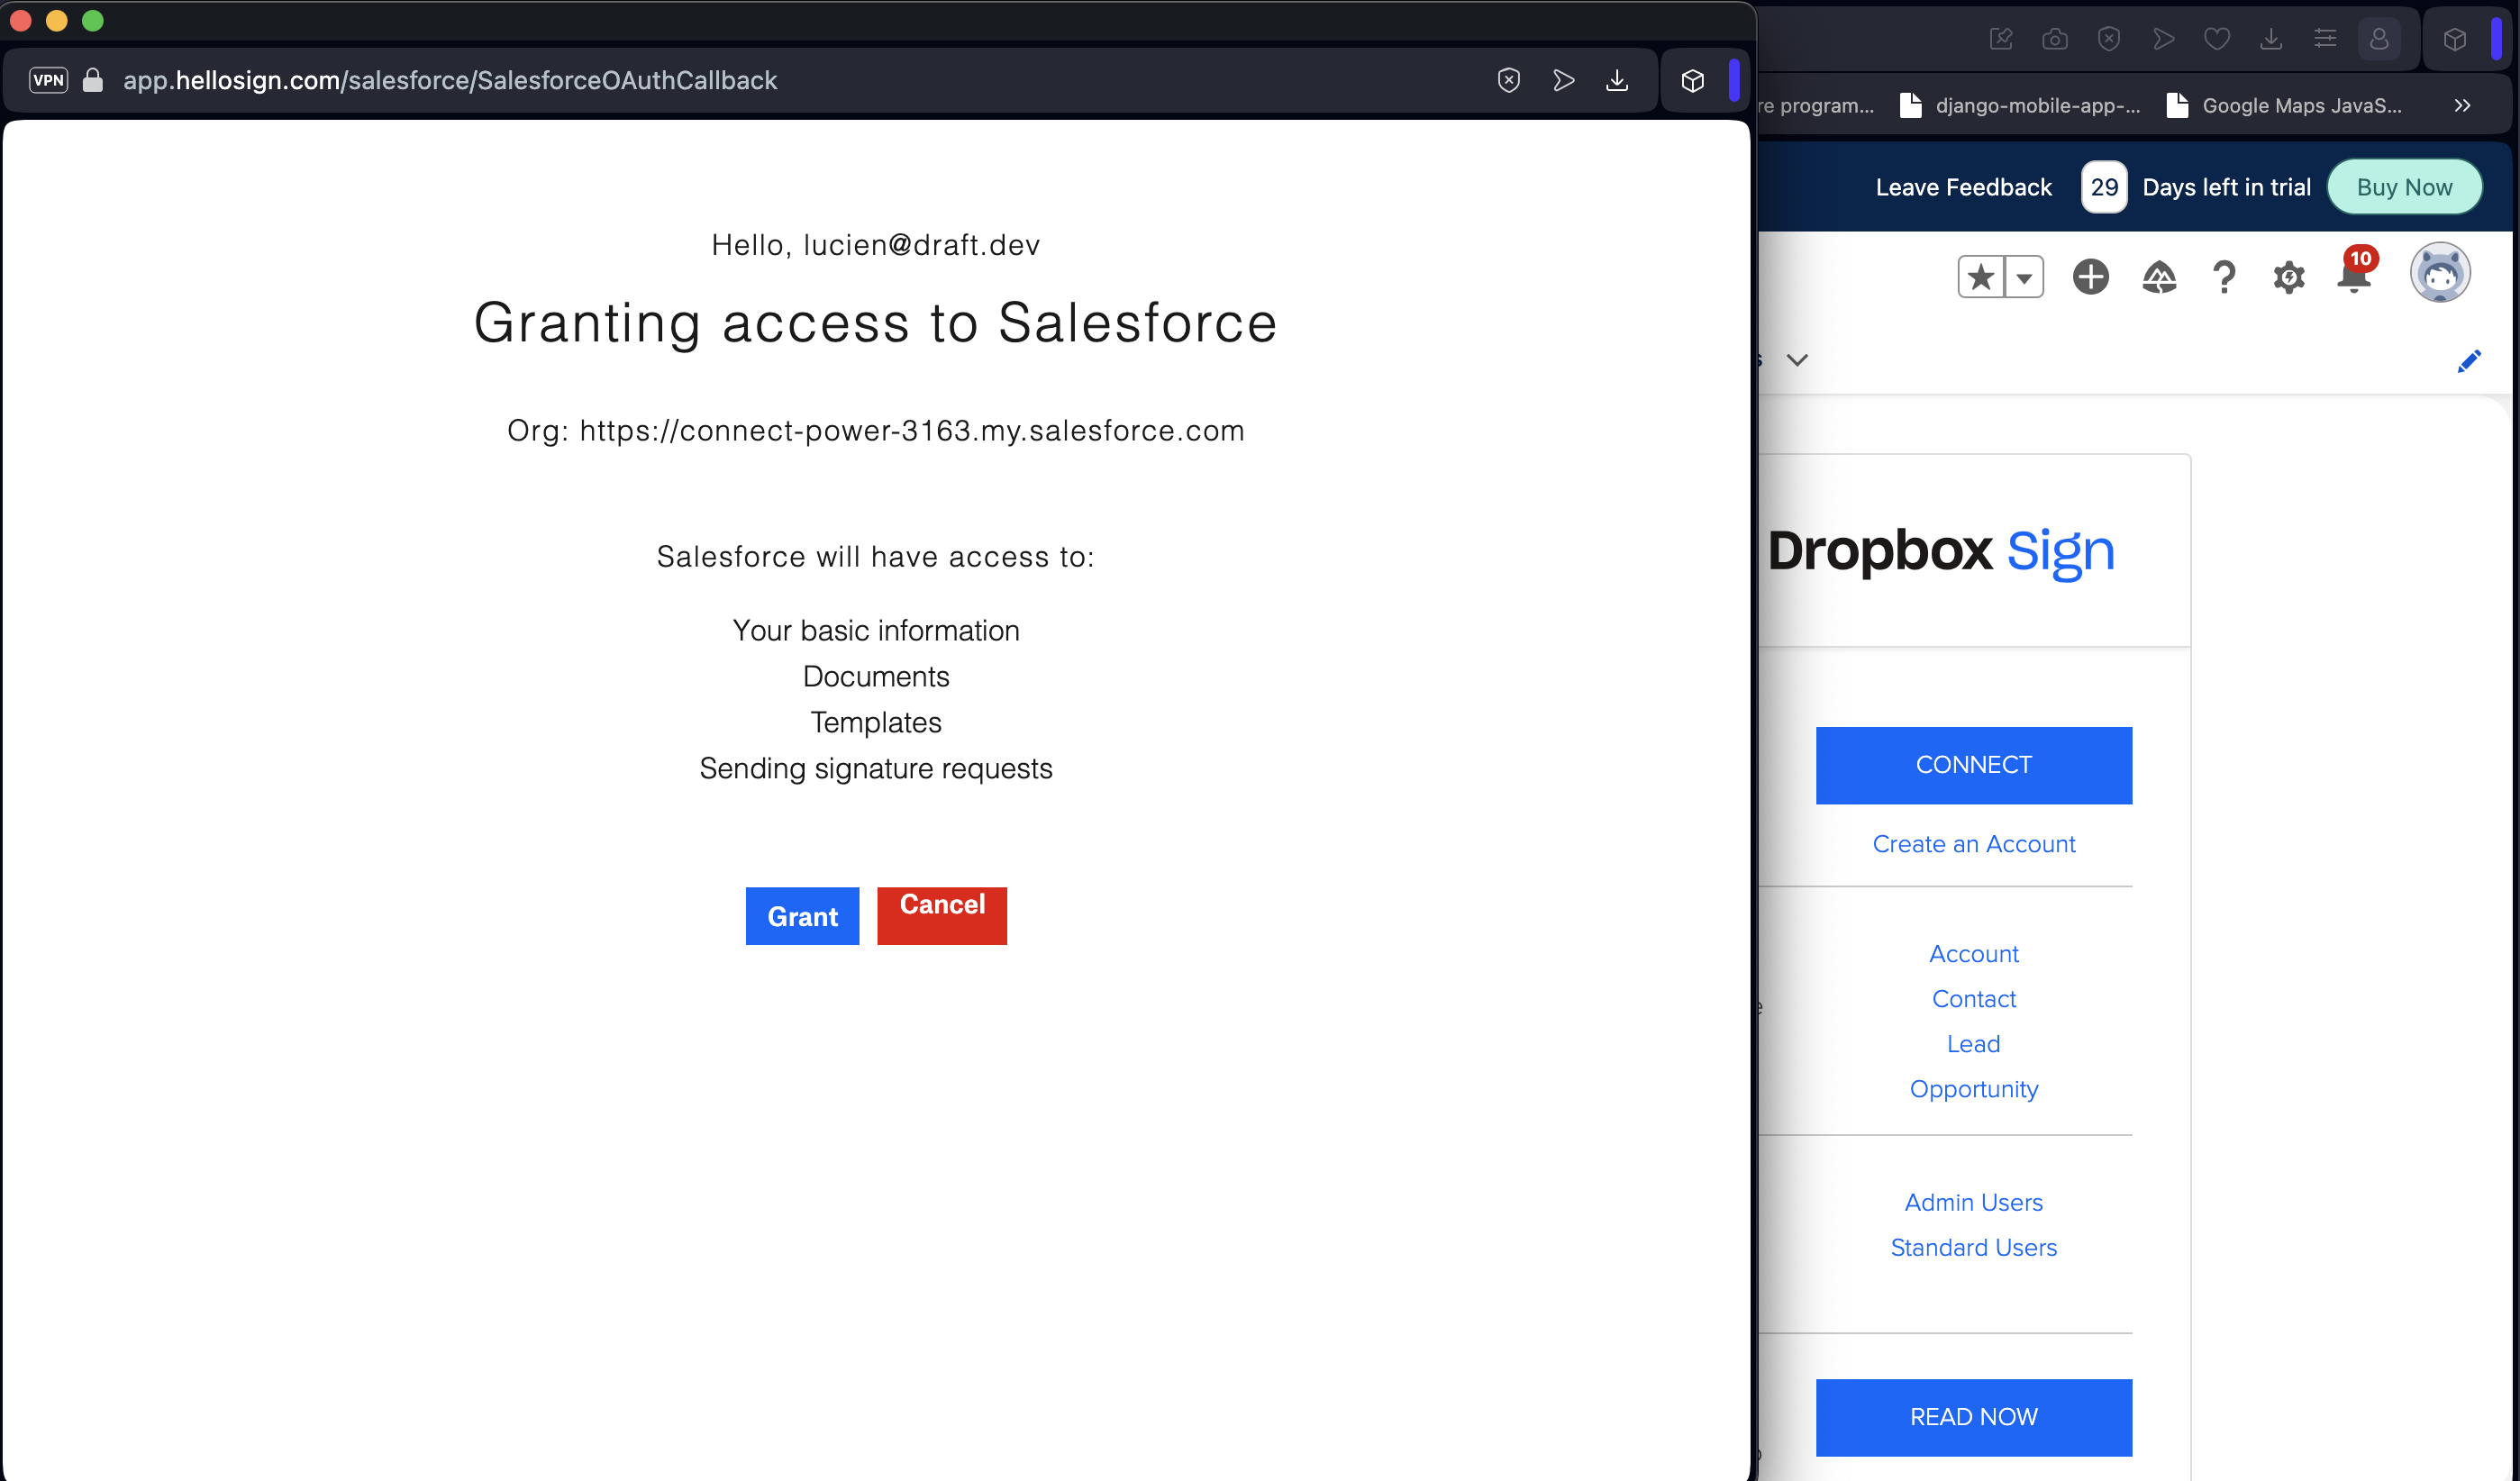The image size is (2520, 1481).
Task: Click the 'Hello, lucien@draft.dev' greeting text
Action: (875, 245)
